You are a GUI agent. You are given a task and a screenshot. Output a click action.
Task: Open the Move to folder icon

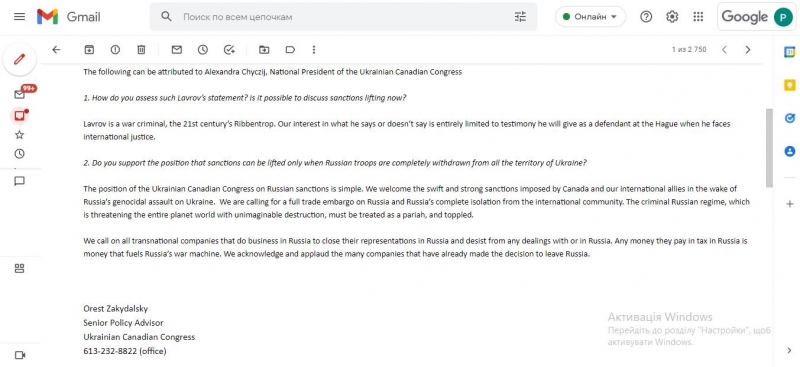click(x=264, y=50)
